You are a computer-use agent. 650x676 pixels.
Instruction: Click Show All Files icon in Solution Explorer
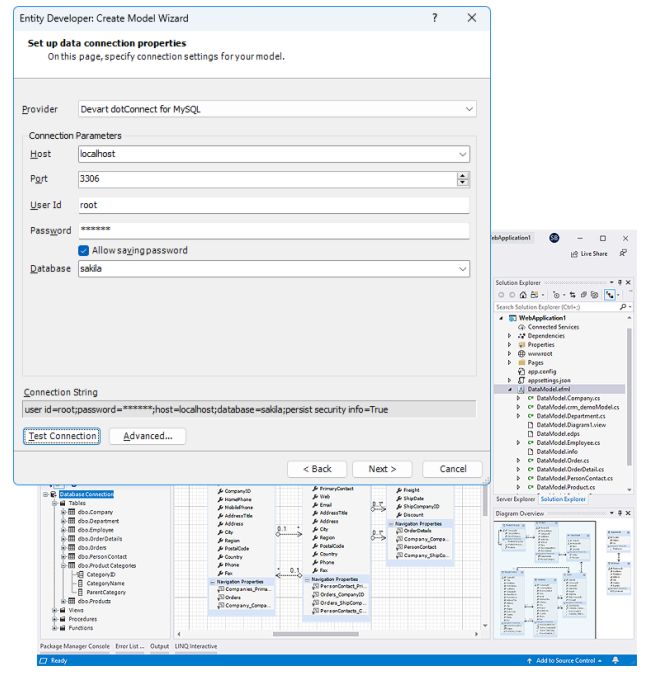[x=594, y=295]
